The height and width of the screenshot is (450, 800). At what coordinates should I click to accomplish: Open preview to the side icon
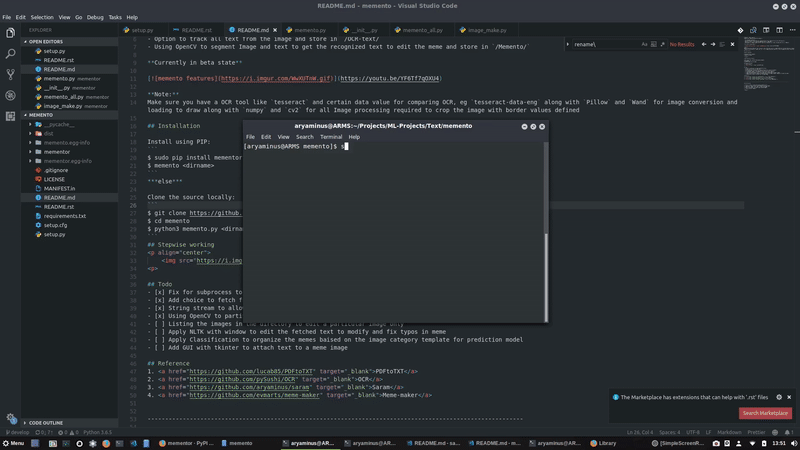pyautogui.click(x=753, y=30)
